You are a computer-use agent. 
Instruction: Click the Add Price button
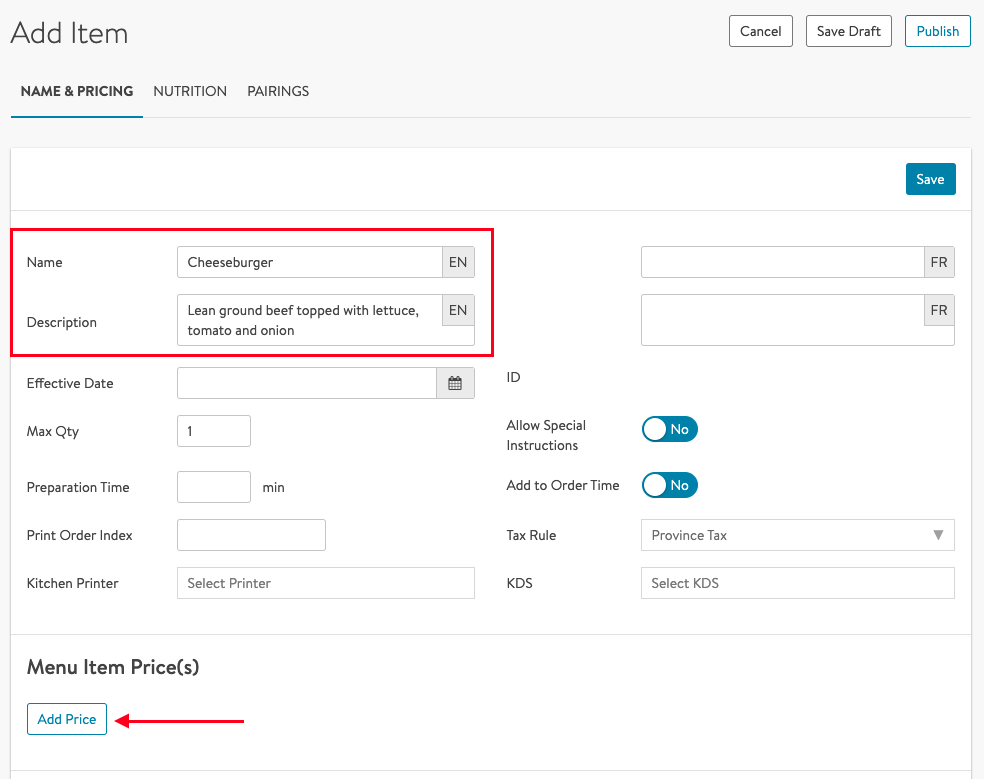67,719
